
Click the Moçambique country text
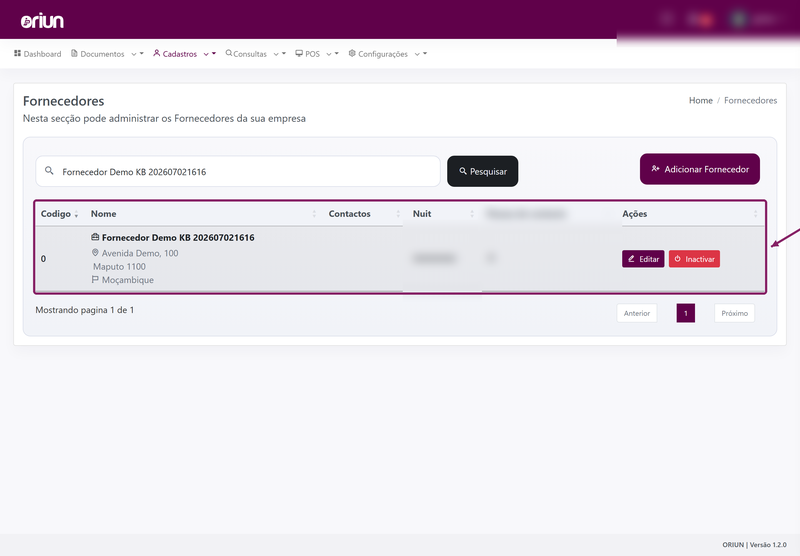(x=128, y=280)
